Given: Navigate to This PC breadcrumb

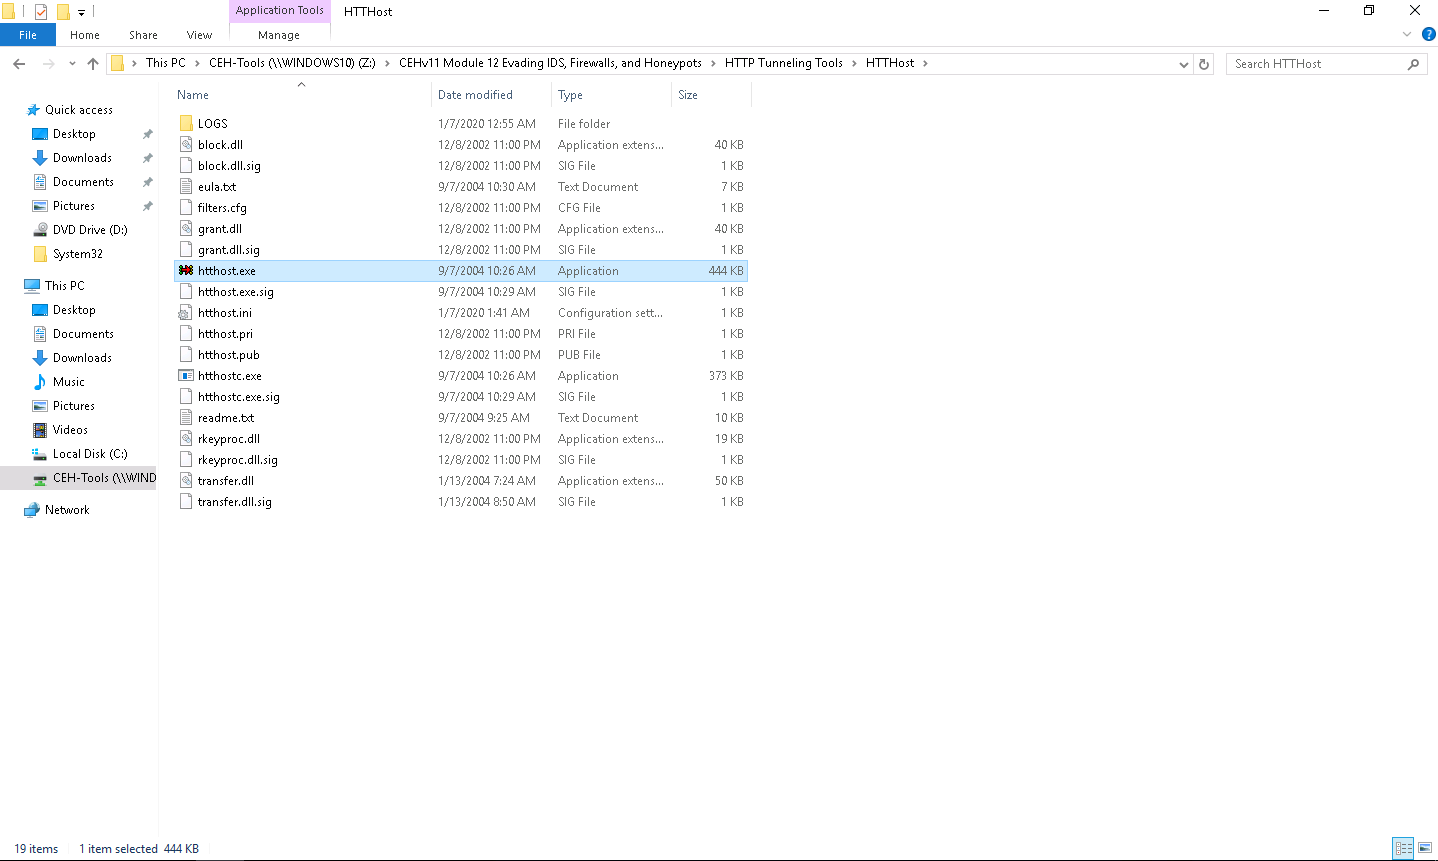Looking at the screenshot, I should [166, 63].
